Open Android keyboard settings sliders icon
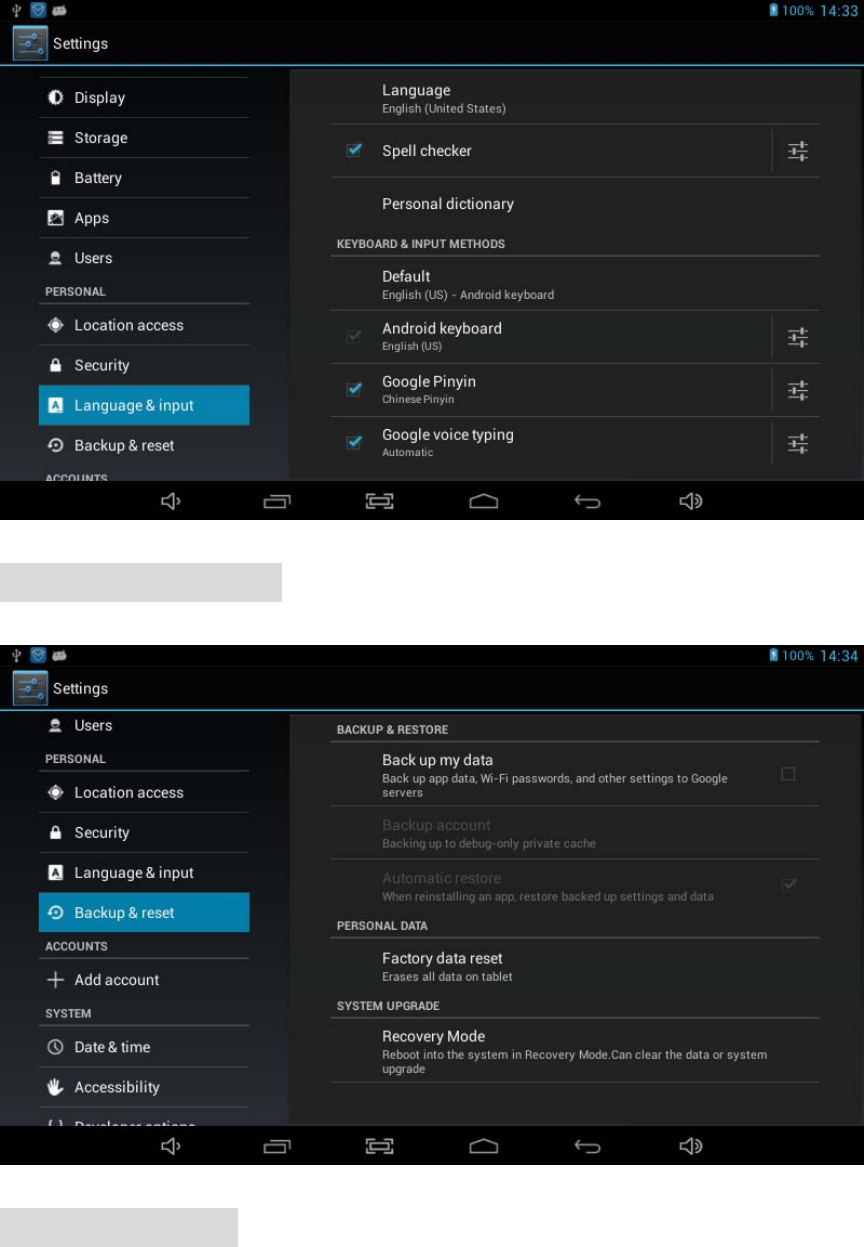This screenshot has width=864, height=1247. coord(797,337)
